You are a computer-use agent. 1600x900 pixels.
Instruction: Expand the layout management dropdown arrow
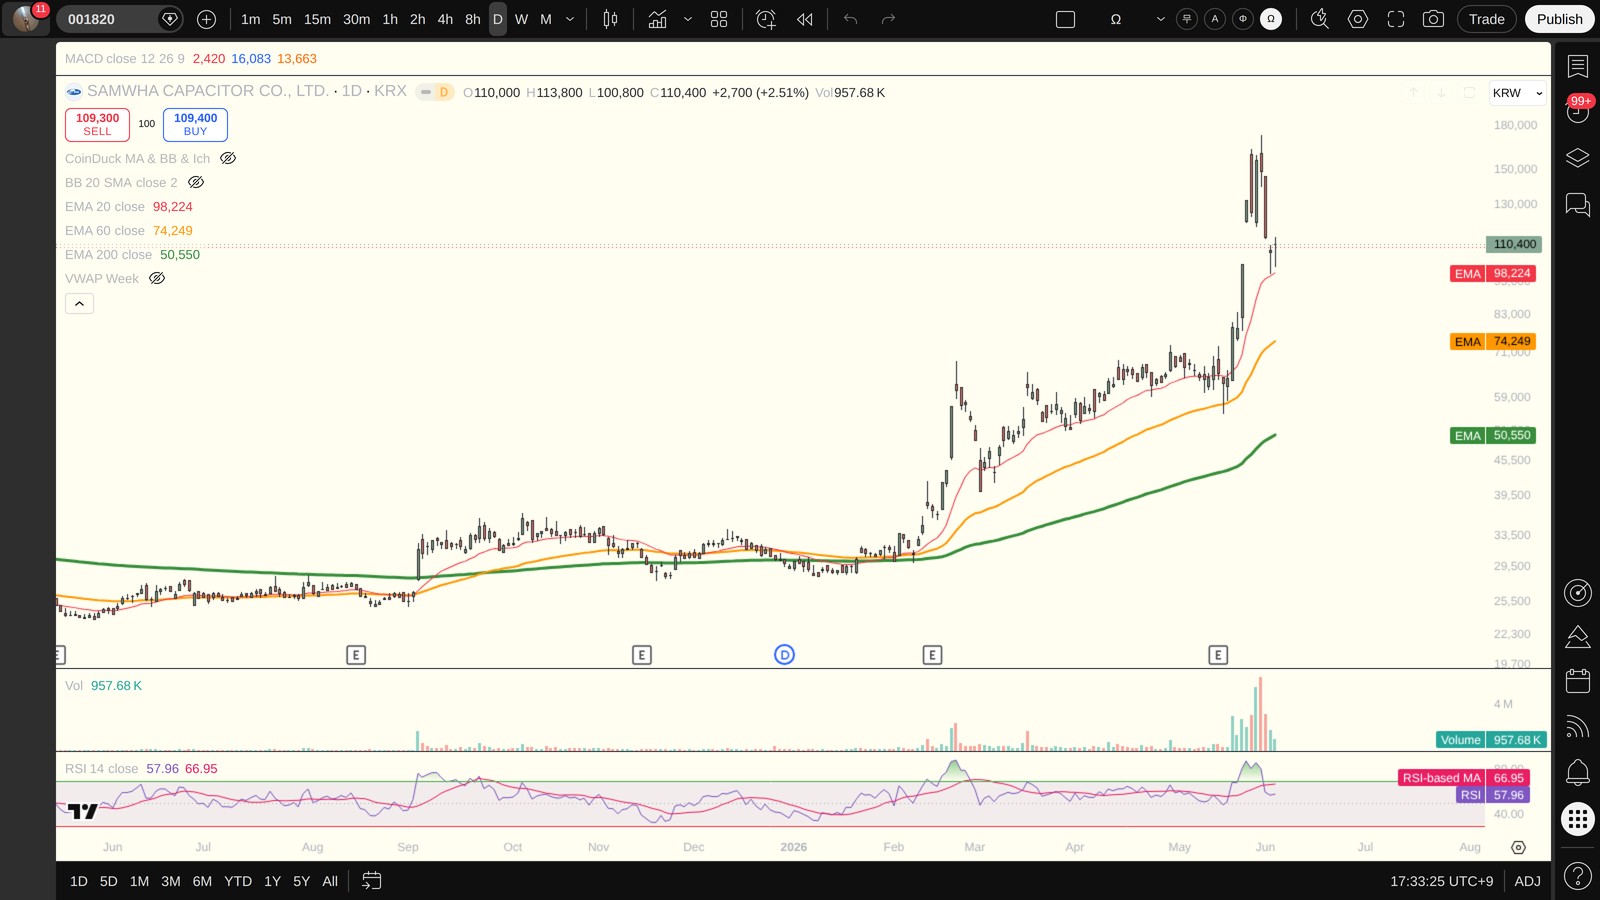pos(1160,19)
